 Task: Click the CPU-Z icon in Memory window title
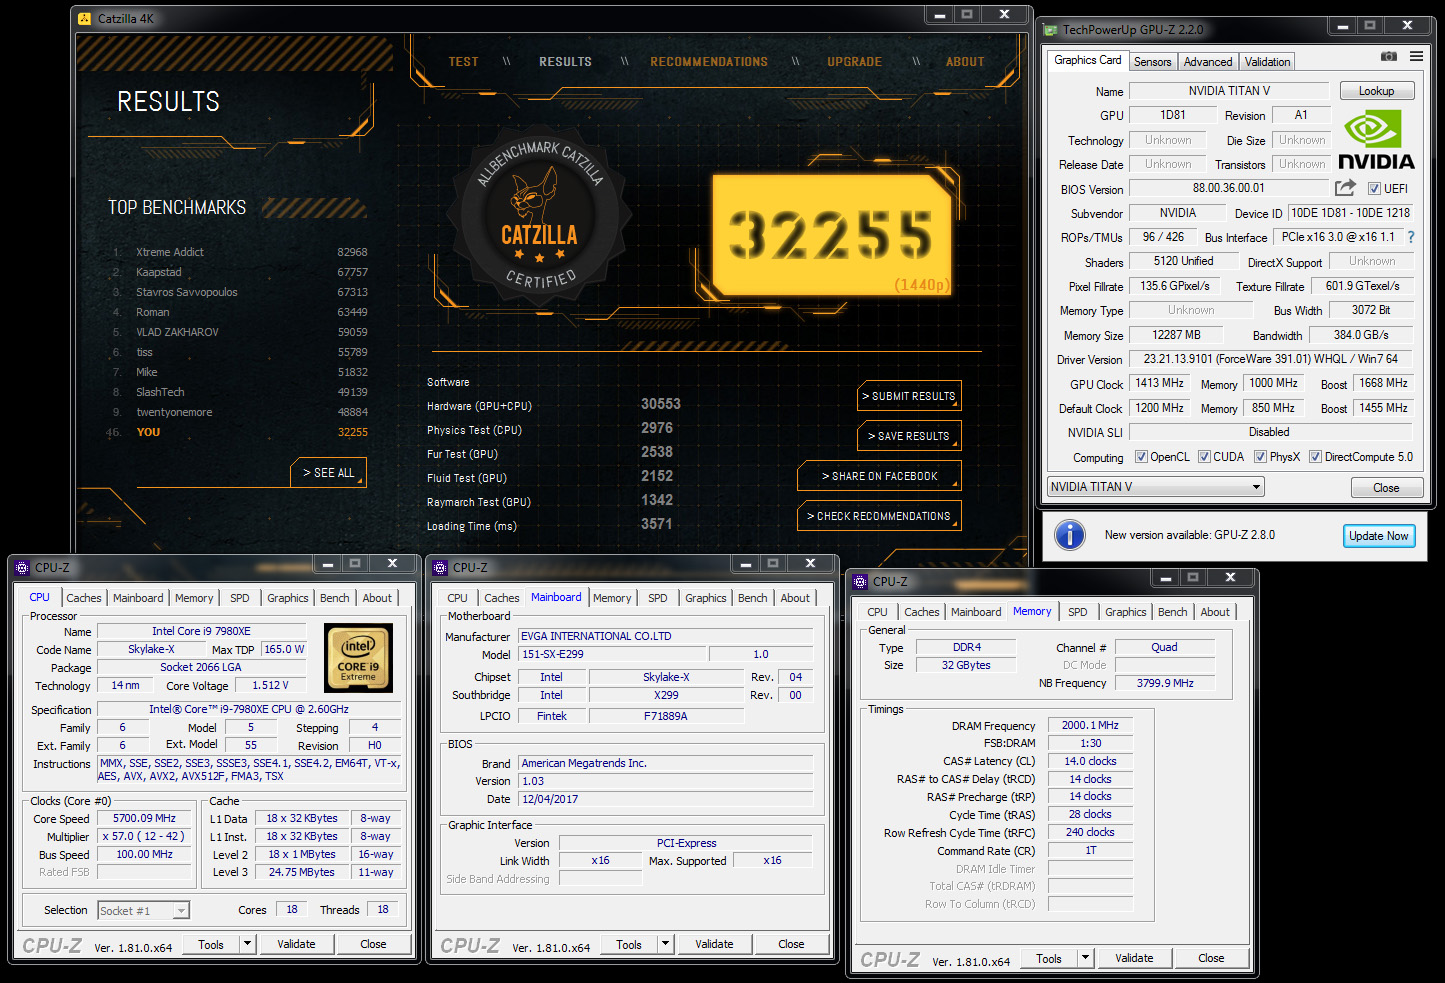coord(860,581)
